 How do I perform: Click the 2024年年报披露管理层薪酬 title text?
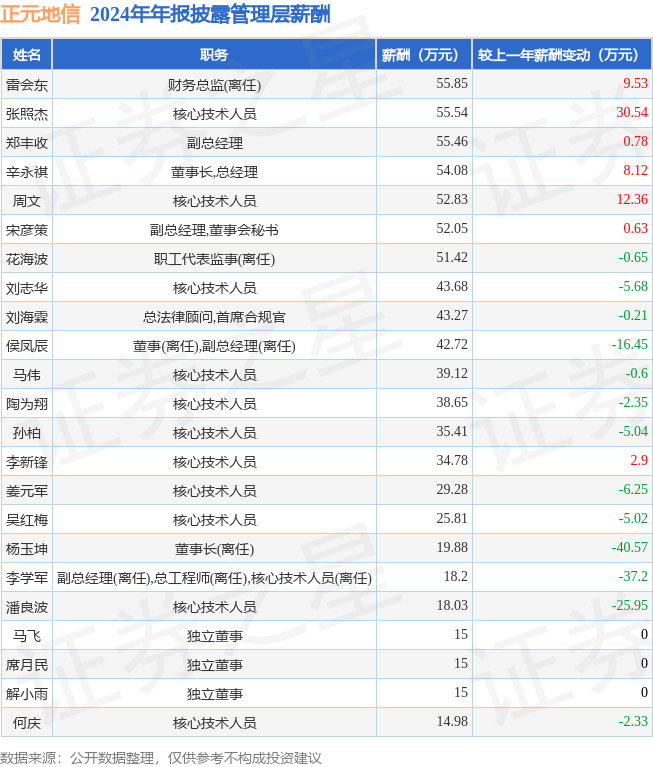coord(210,14)
